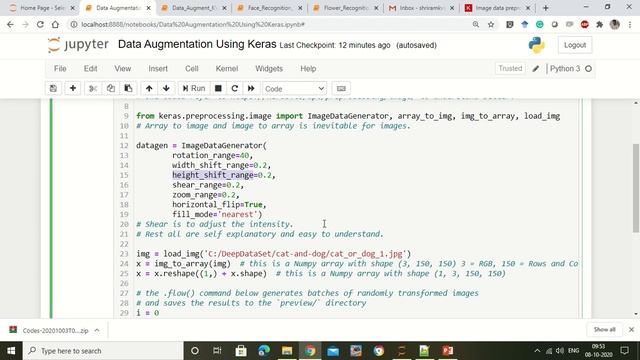Open a new browser tab
This screenshot has width=640, height=360.
click(x=545, y=8)
